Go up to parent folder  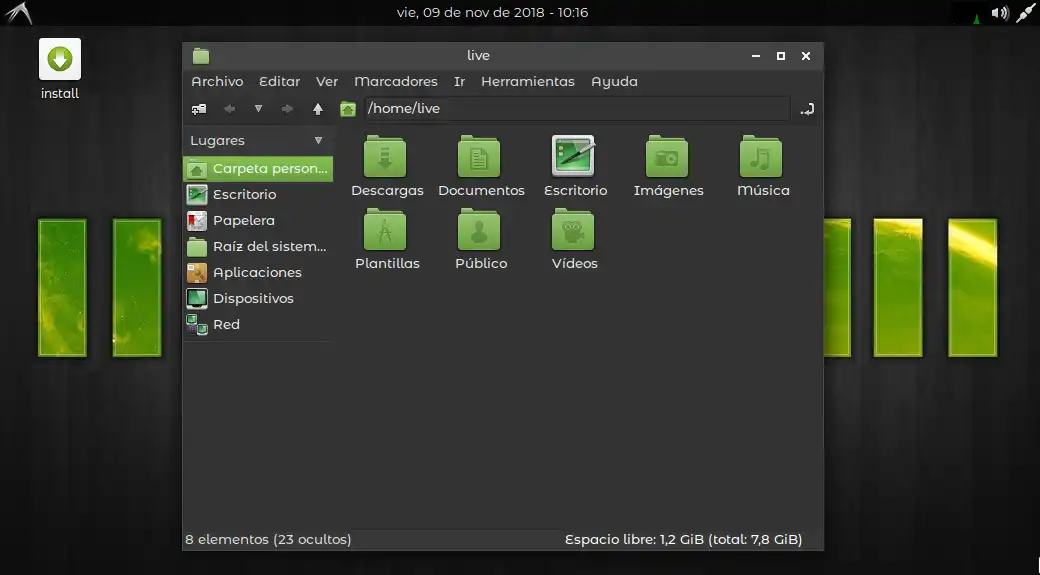318,109
